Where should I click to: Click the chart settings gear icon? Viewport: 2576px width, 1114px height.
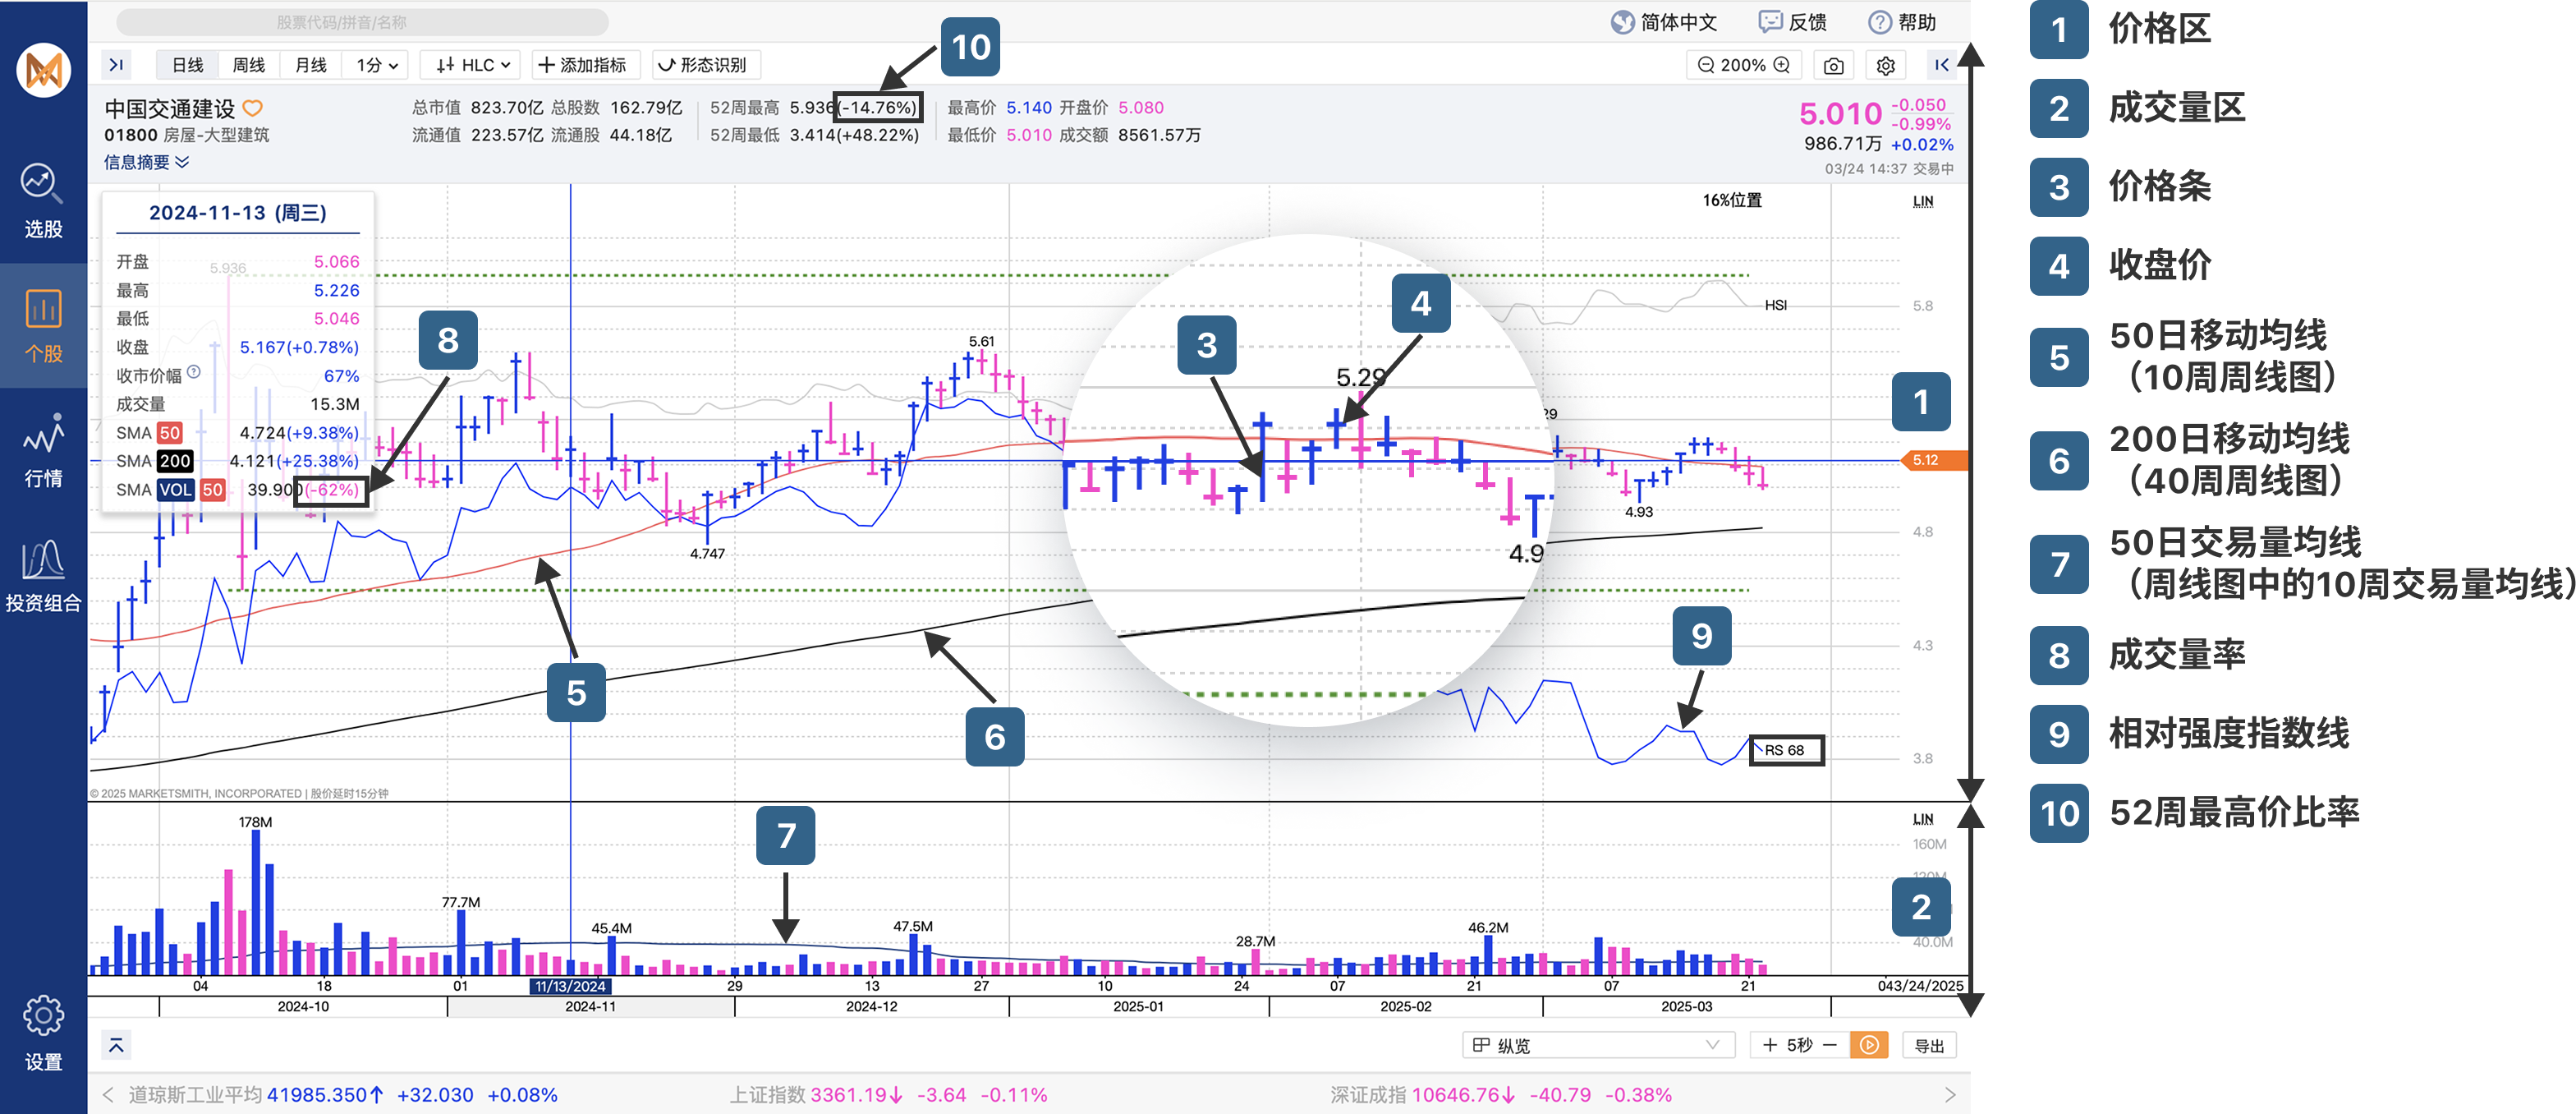1885,65
